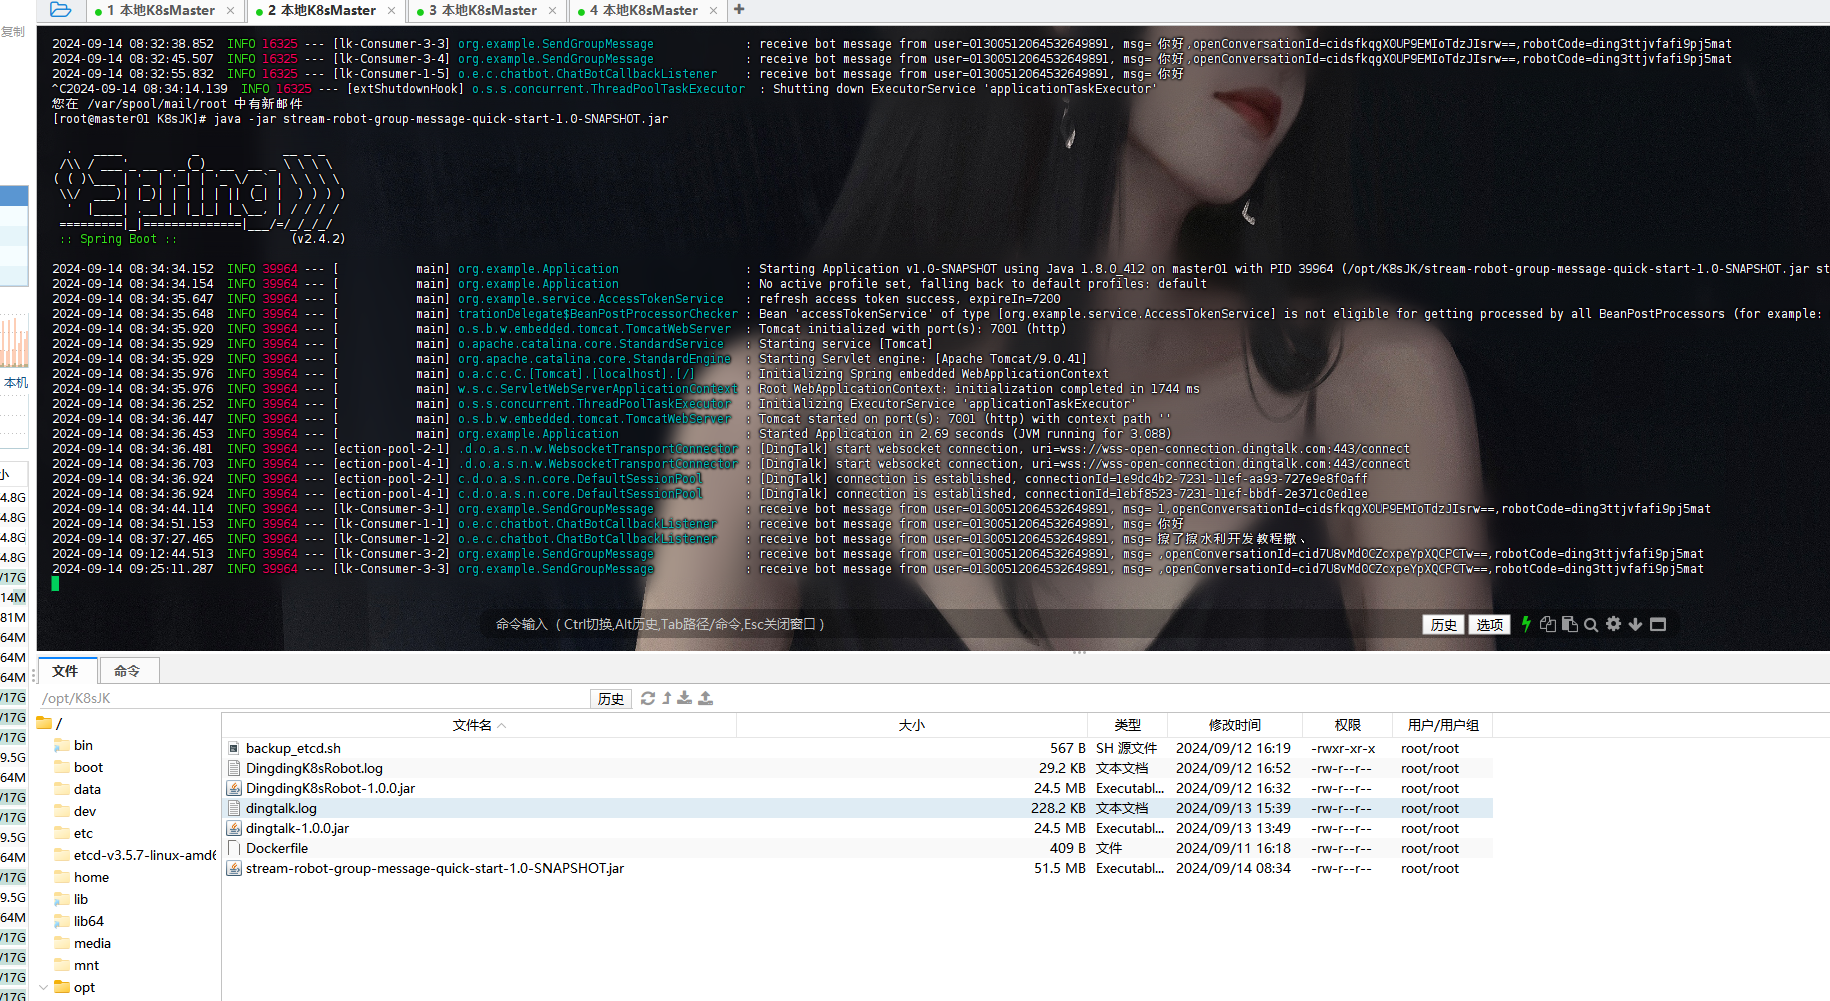Select the lib folder in tree
The height and width of the screenshot is (1001, 1830).
[81, 899]
